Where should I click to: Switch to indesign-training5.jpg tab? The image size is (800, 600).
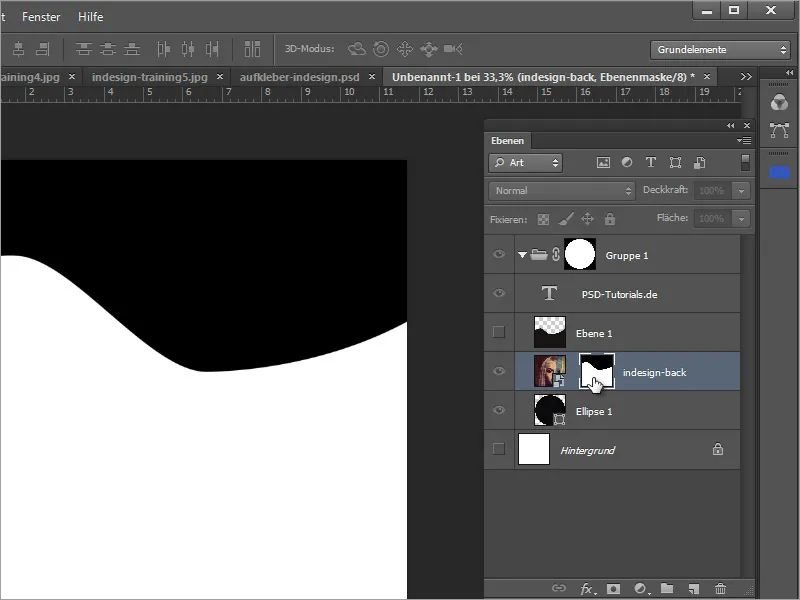pyautogui.click(x=149, y=77)
